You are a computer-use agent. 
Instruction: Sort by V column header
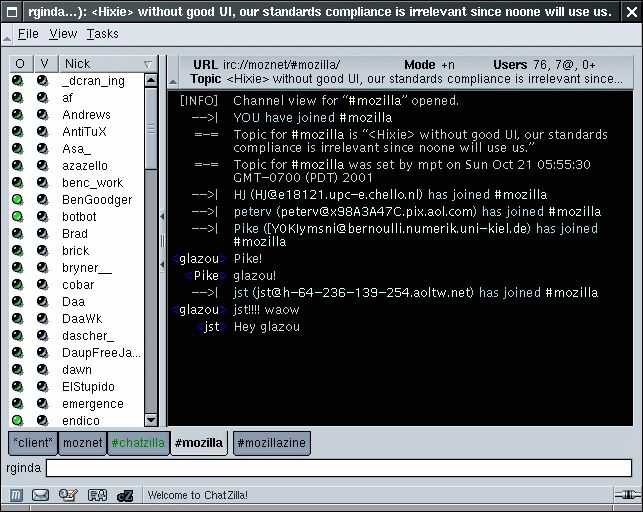pos(46,64)
